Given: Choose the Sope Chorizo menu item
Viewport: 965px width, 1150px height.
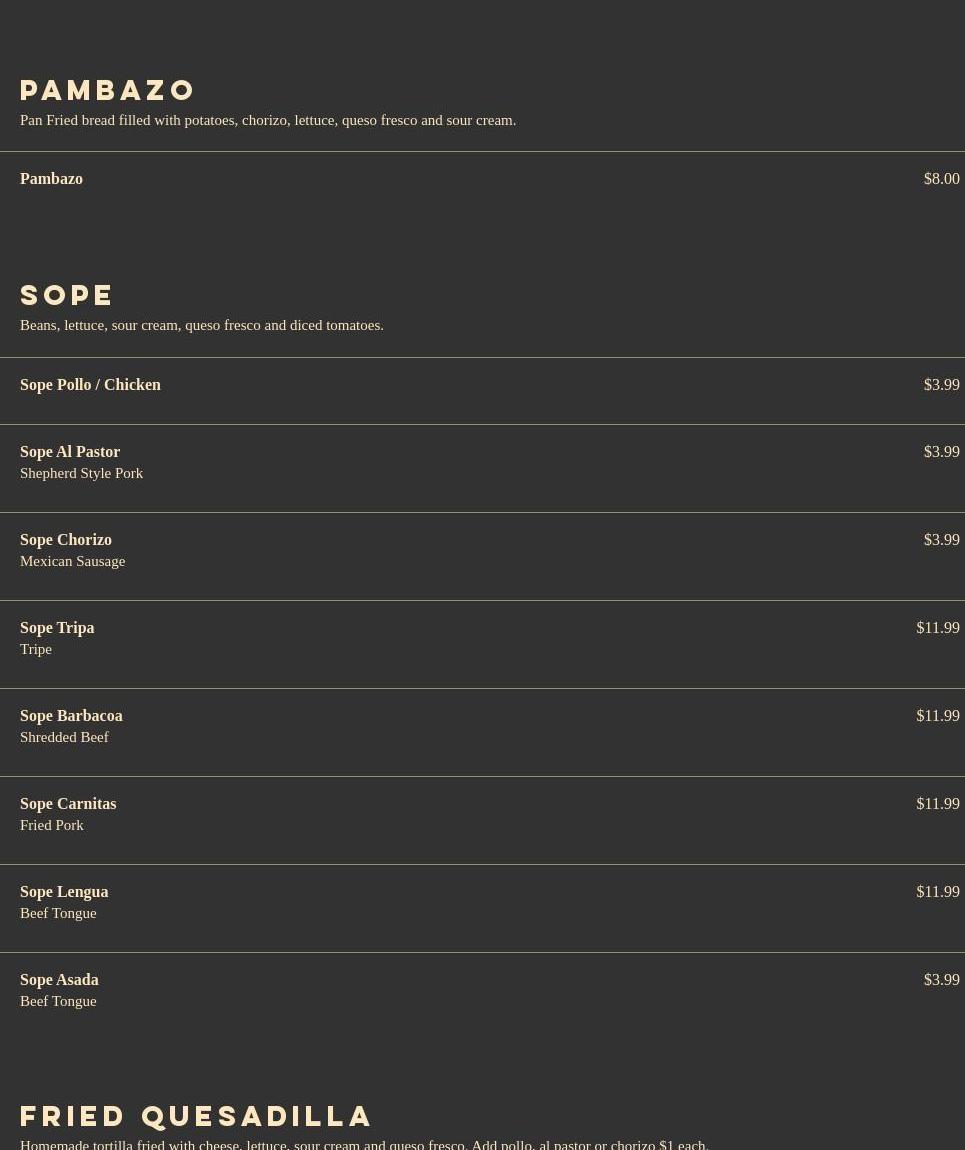Looking at the screenshot, I should pos(66,540).
